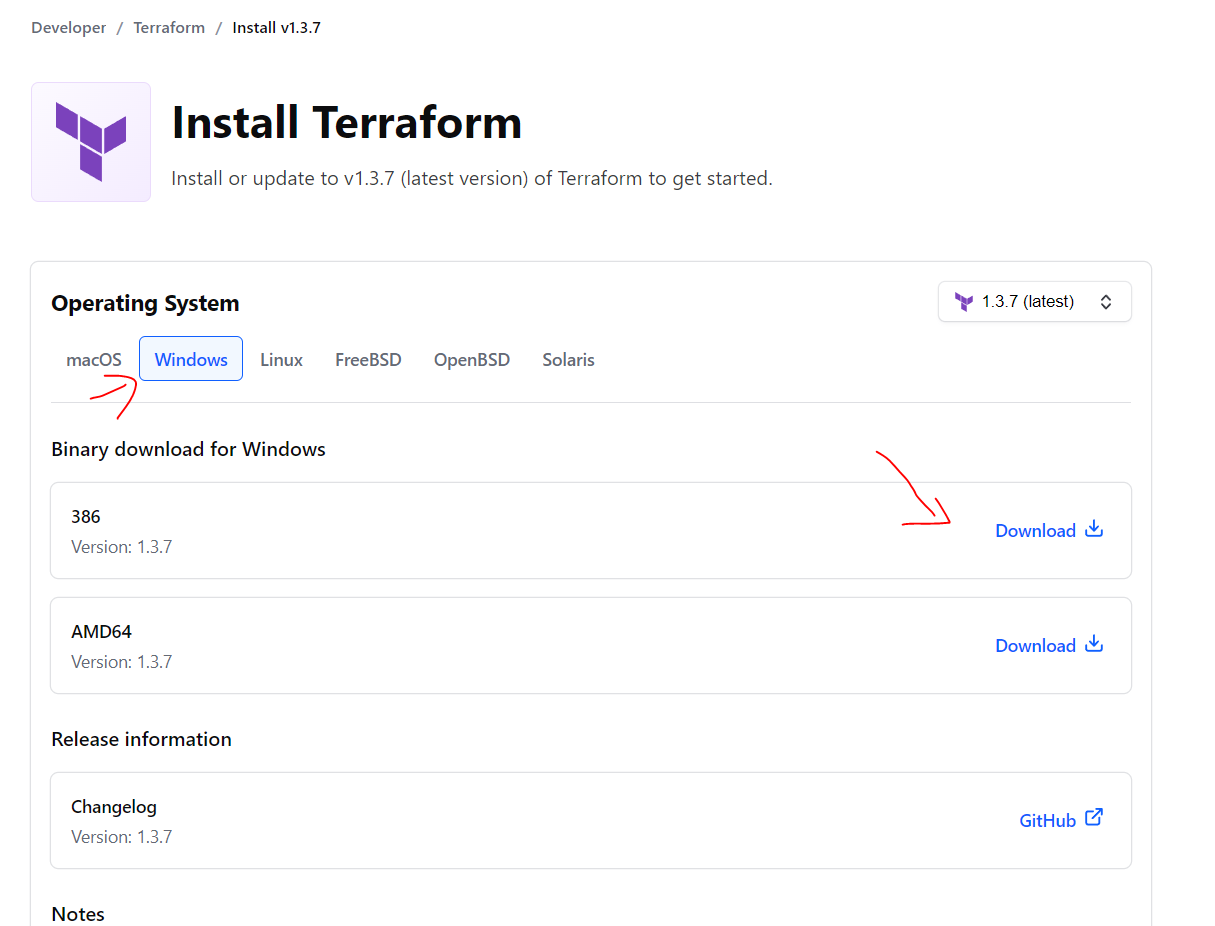This screenshot has height=926, width=1215.
Task: Click the Terraform breadcrumb link
Action: 169,28
